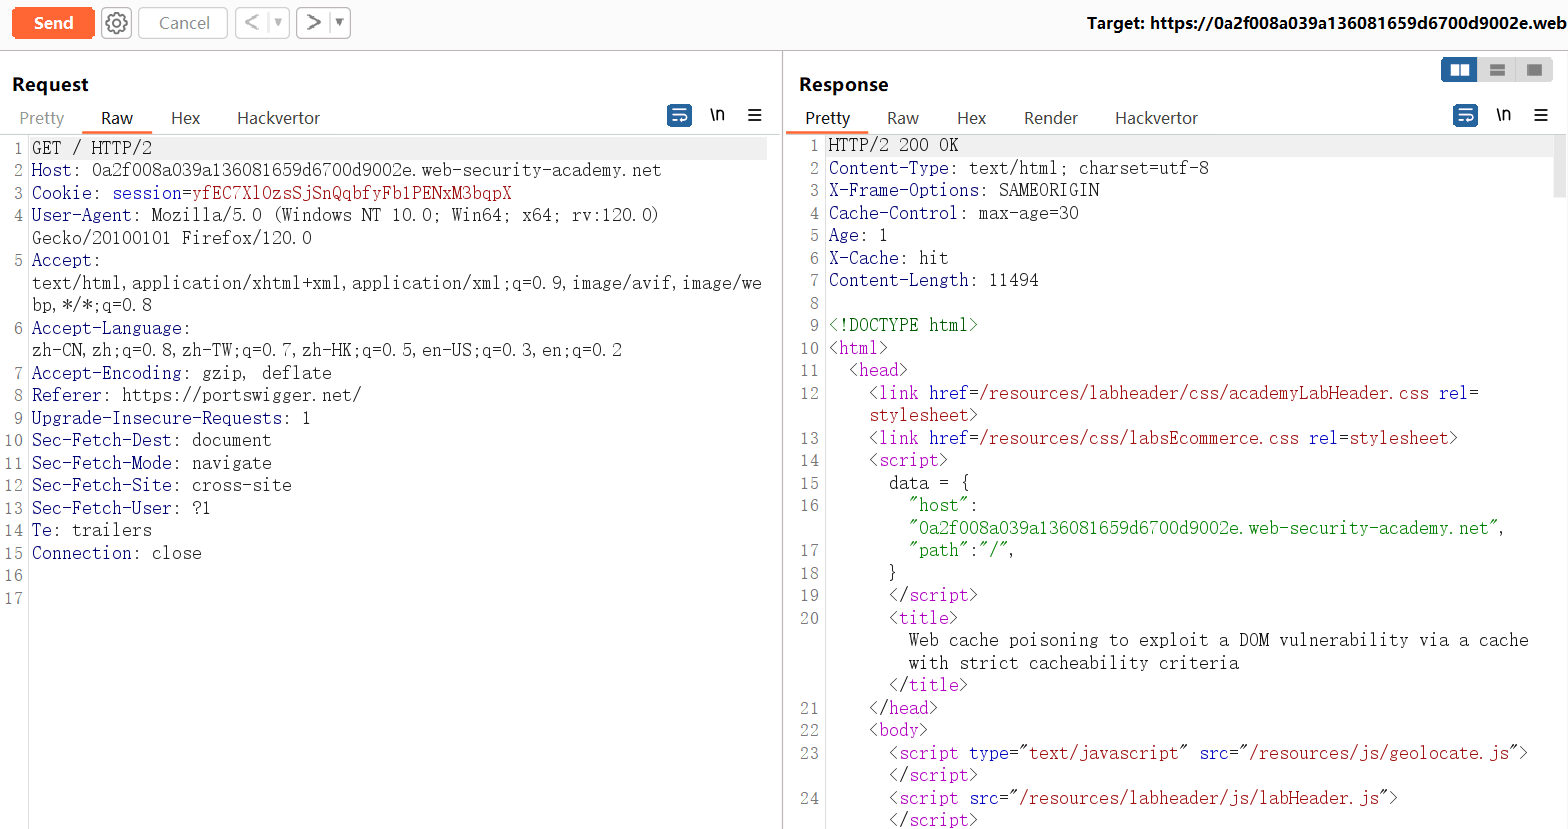Click the Response panel vertical scrollbar

tap(1559, 167)
